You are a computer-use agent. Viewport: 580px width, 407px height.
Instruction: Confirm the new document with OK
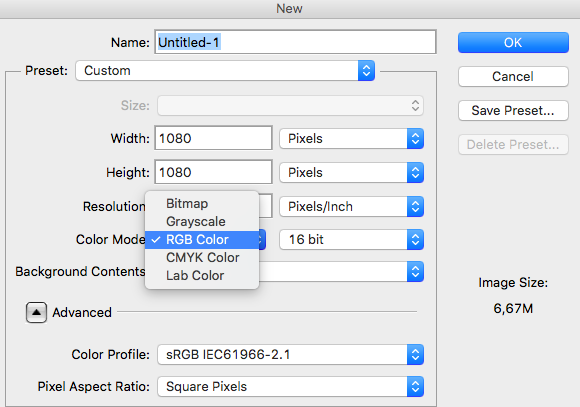coord(513,43)
